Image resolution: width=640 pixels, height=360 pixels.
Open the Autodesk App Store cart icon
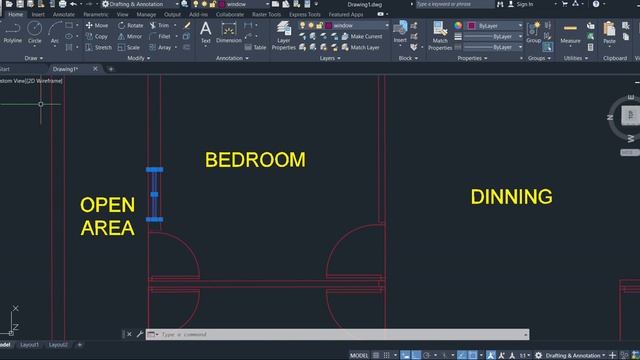pos(565,4)
